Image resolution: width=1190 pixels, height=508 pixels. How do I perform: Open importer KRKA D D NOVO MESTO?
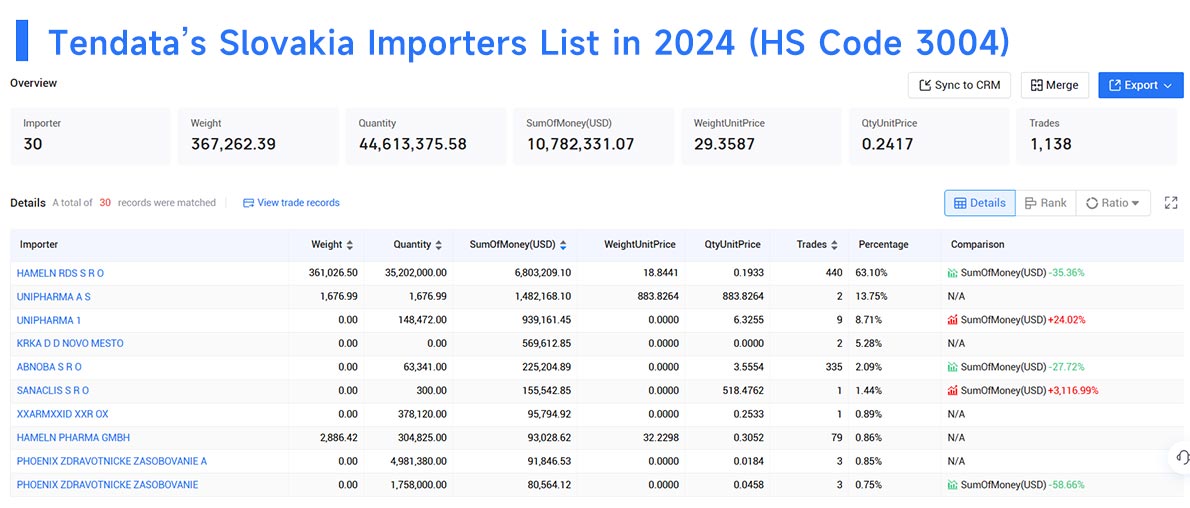tap(70, 343)
